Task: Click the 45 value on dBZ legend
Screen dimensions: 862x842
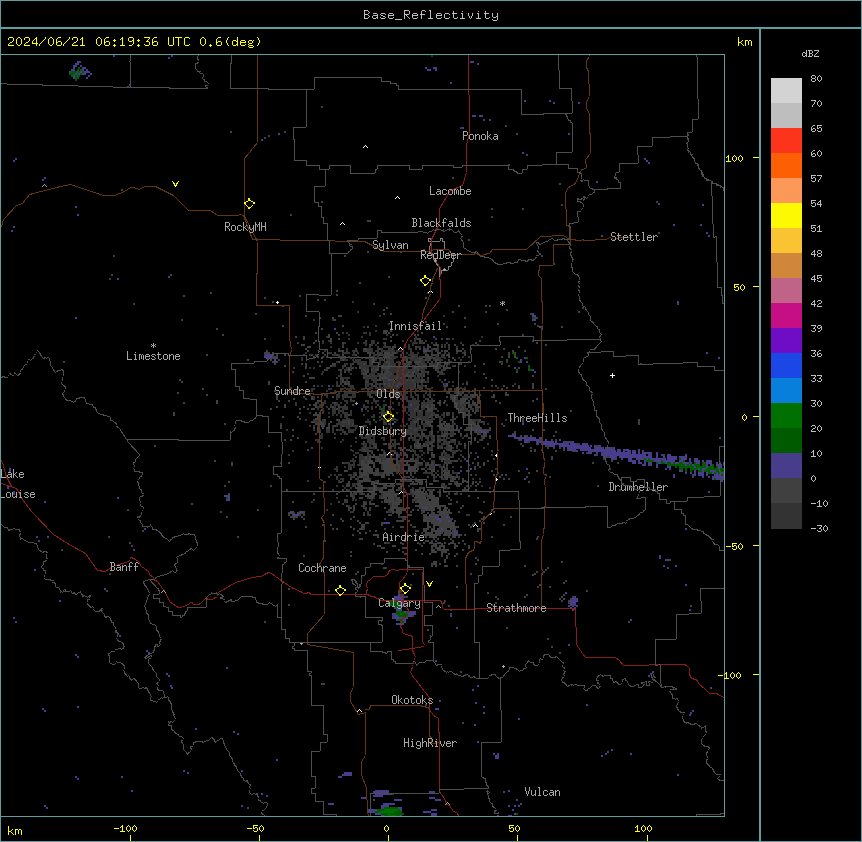Action: [x=816, y=279]
